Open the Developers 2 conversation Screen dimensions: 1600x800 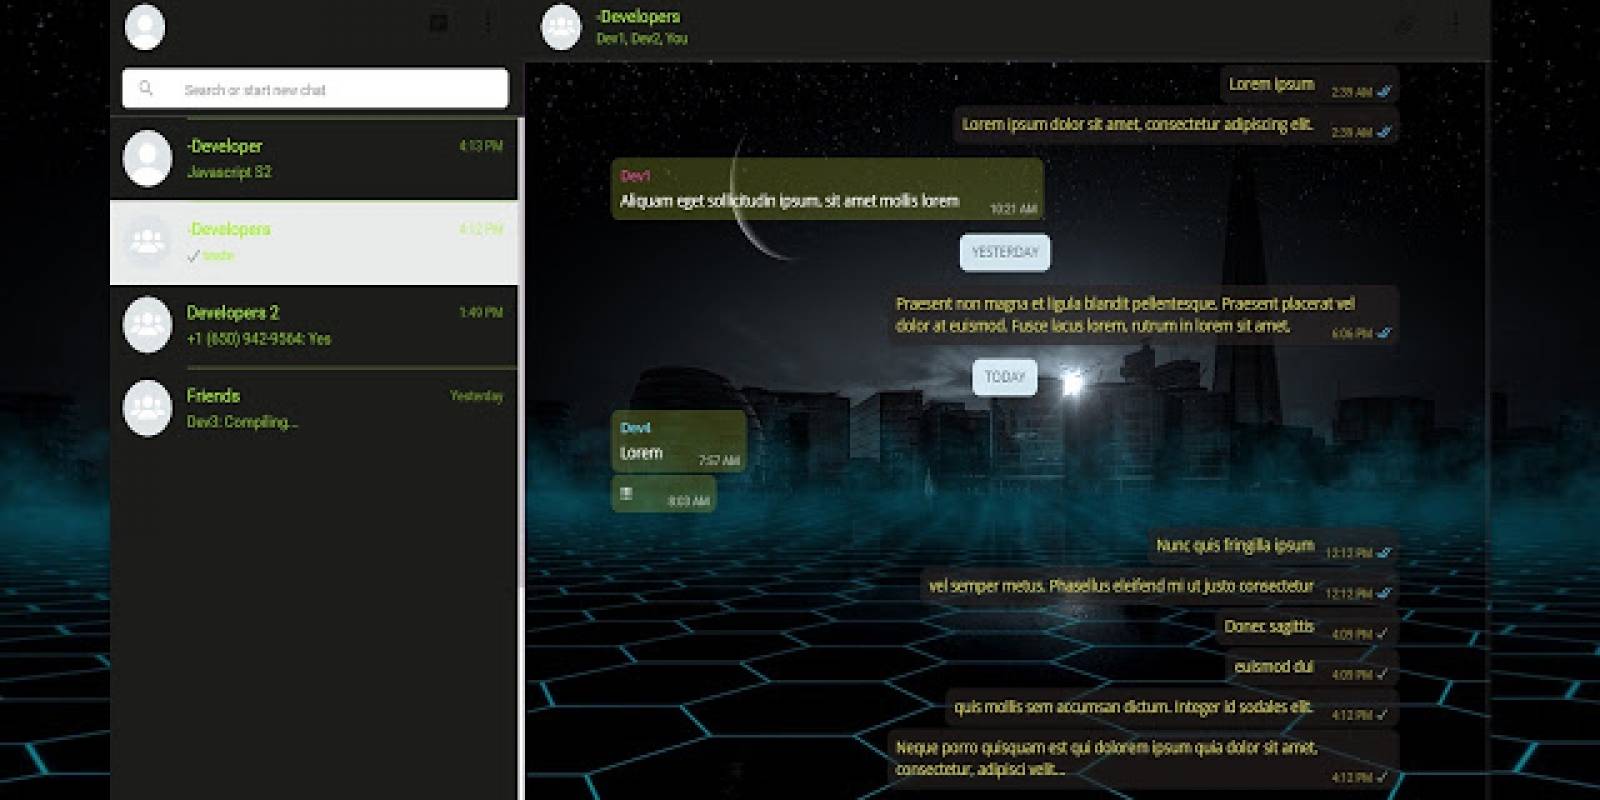330,325
